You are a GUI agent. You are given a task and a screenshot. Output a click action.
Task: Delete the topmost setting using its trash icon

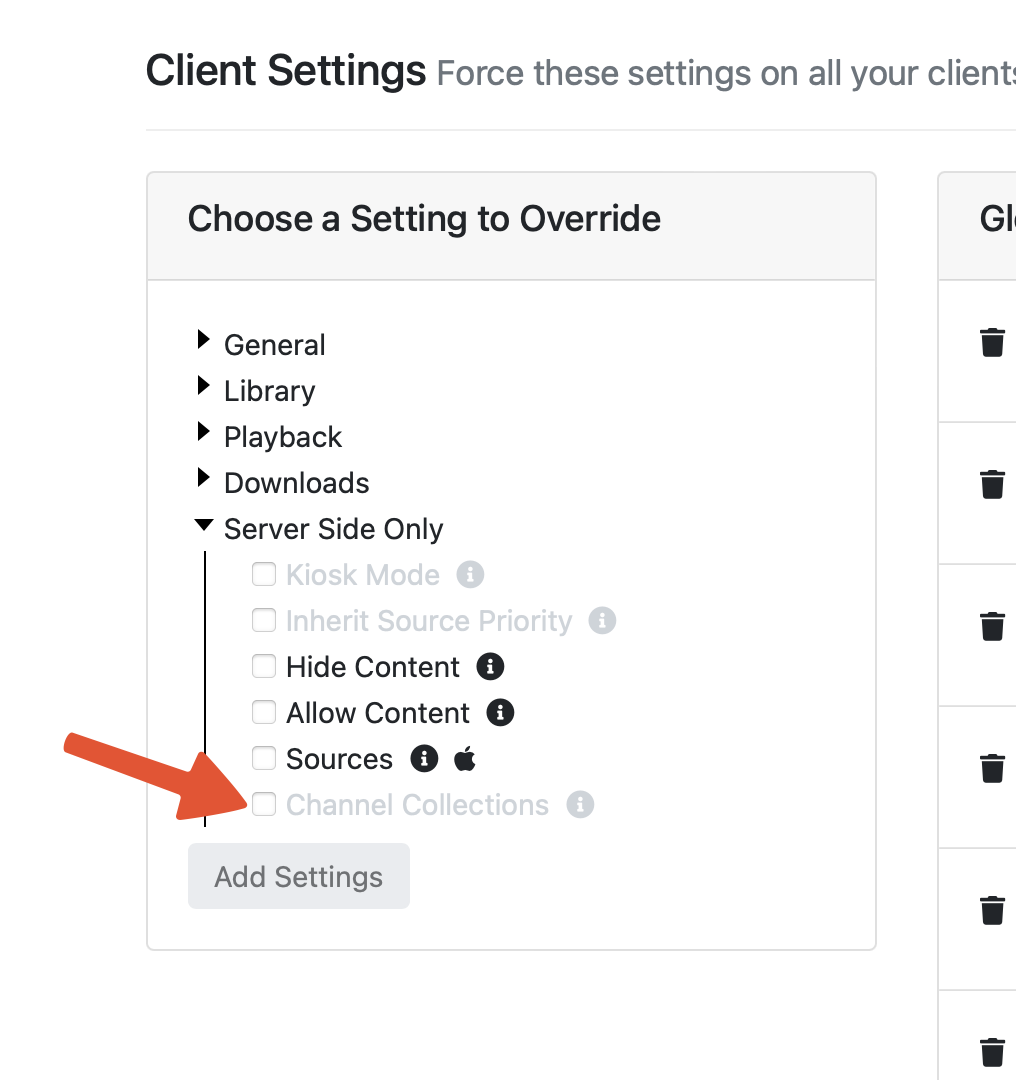click(992, 343)
